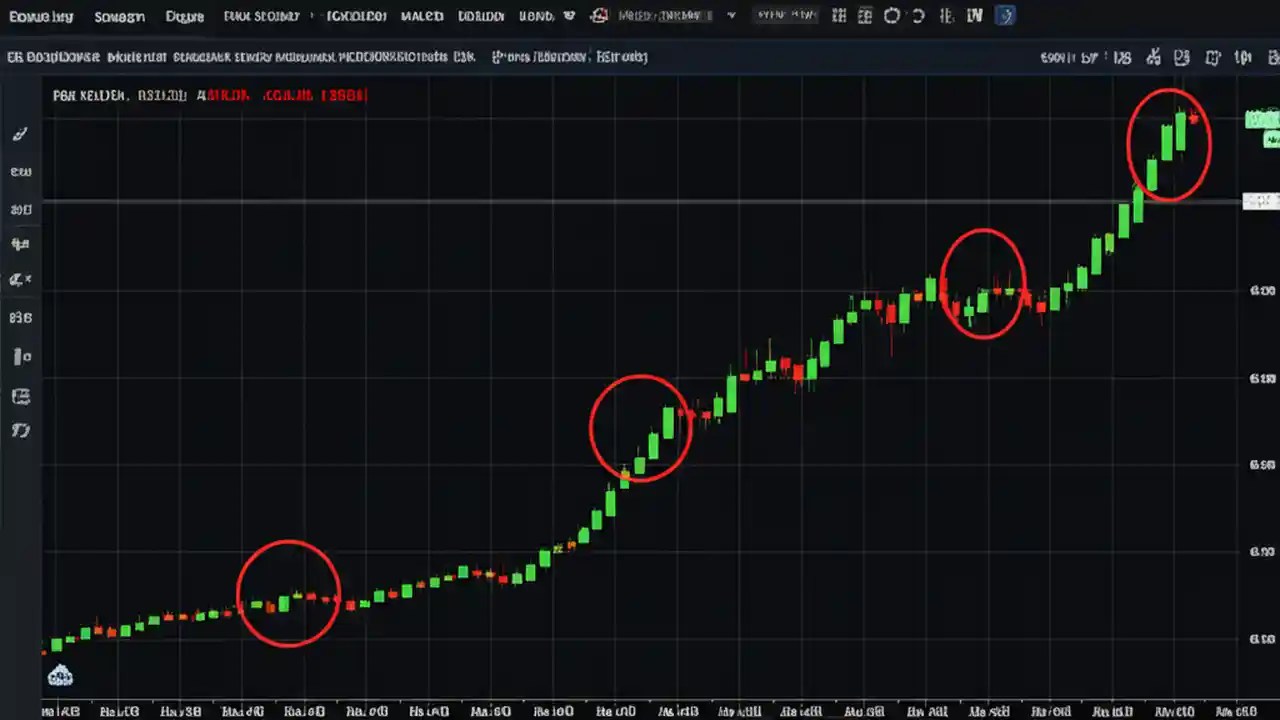Open the chart layout grid icon
Viewport: 1280px width, 720px height.
click(838, 15)
